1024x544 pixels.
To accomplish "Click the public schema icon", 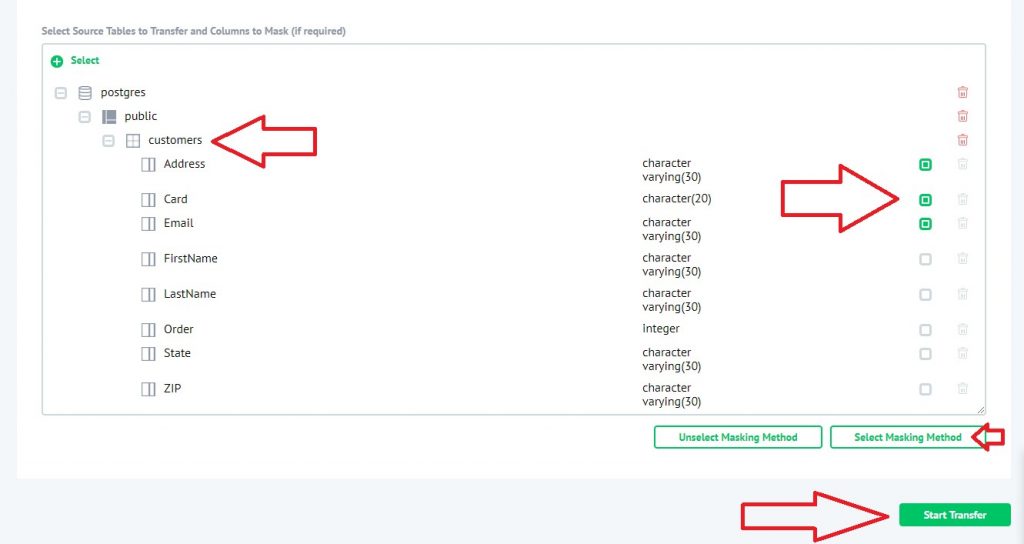I will point(109,116).
